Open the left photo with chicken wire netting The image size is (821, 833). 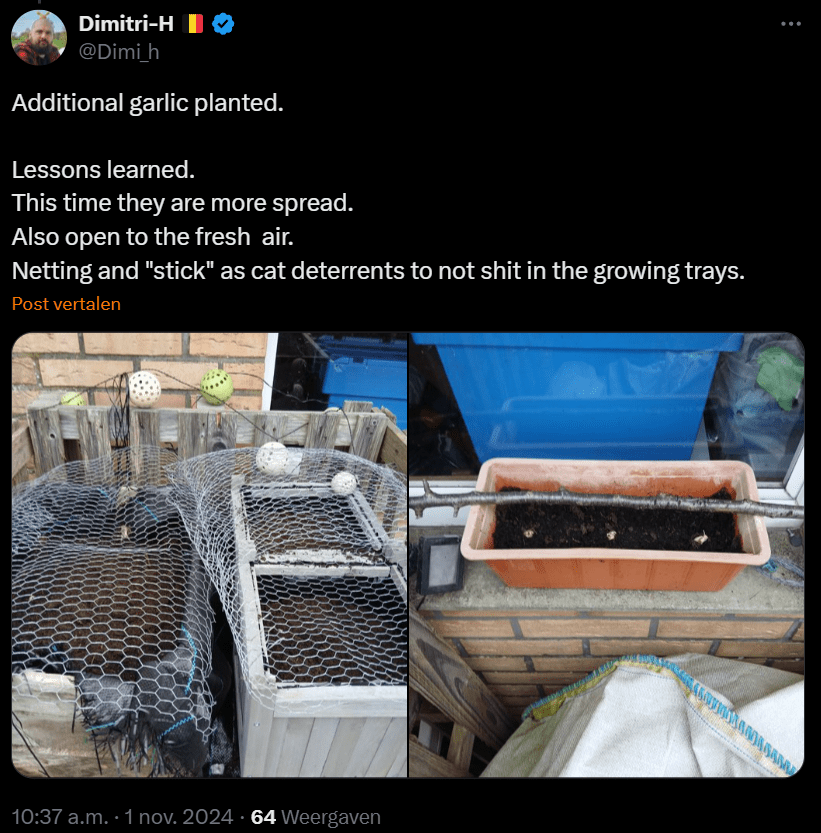[210, 555]
